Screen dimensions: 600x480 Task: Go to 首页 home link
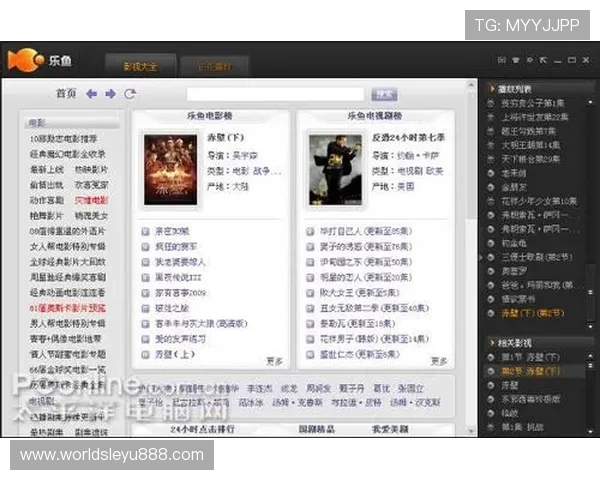click(66, 94)
